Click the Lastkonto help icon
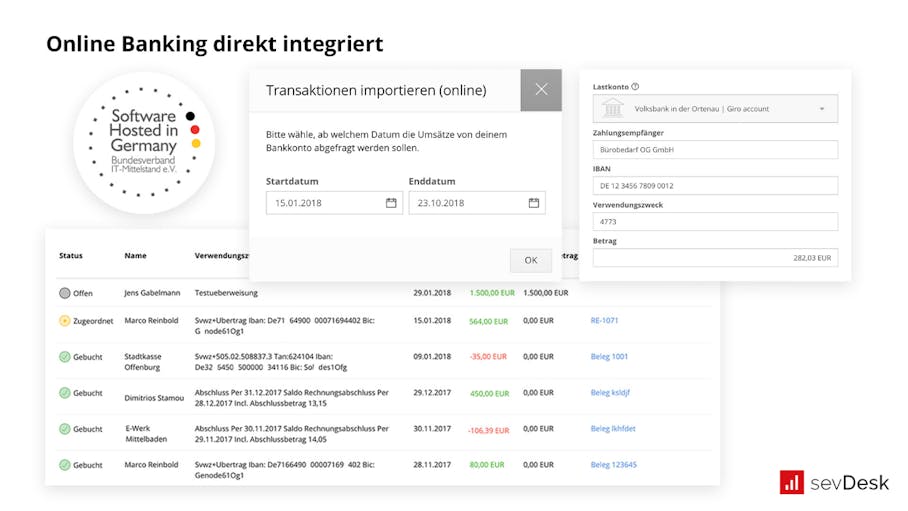The height and width of the screenshot is (511, 908). tap(635, 86)
